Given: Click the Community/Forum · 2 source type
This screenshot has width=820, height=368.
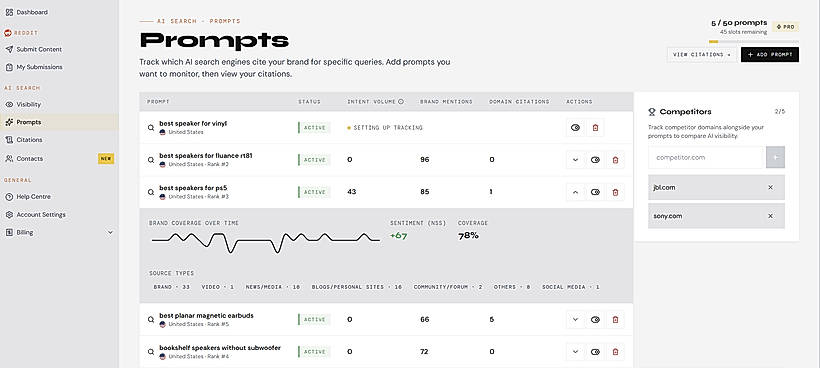Looking at the screenshot, I should pos(448,287).
